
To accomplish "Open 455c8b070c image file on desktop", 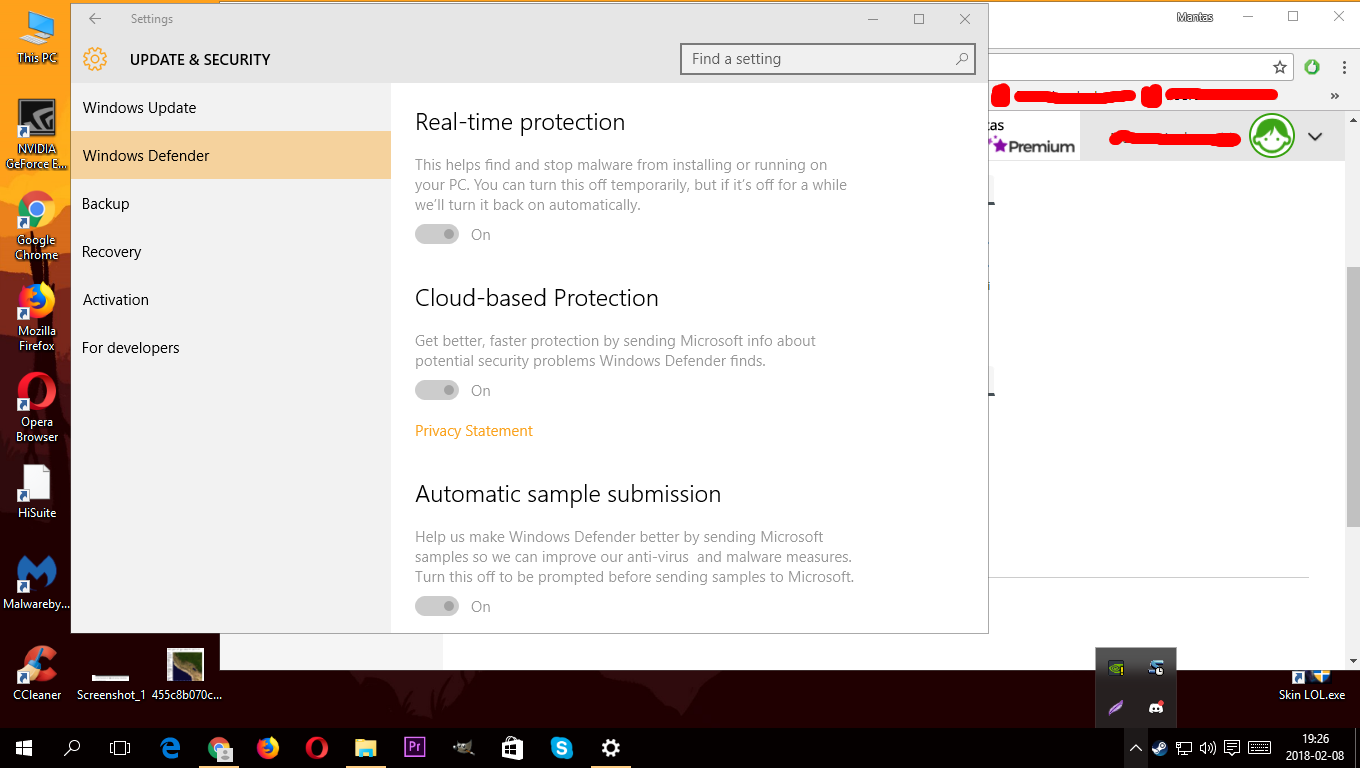I will (x=186, y=675).
